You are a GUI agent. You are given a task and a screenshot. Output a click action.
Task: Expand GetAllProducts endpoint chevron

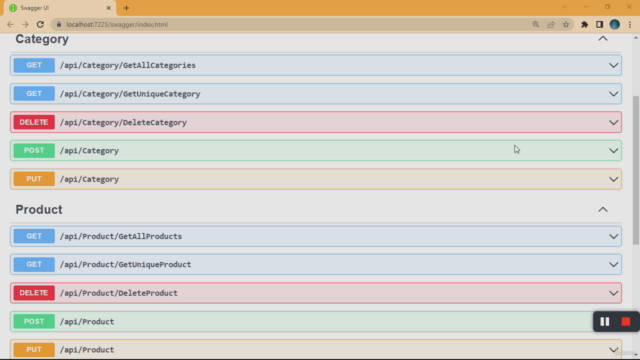tap(613, 236)
